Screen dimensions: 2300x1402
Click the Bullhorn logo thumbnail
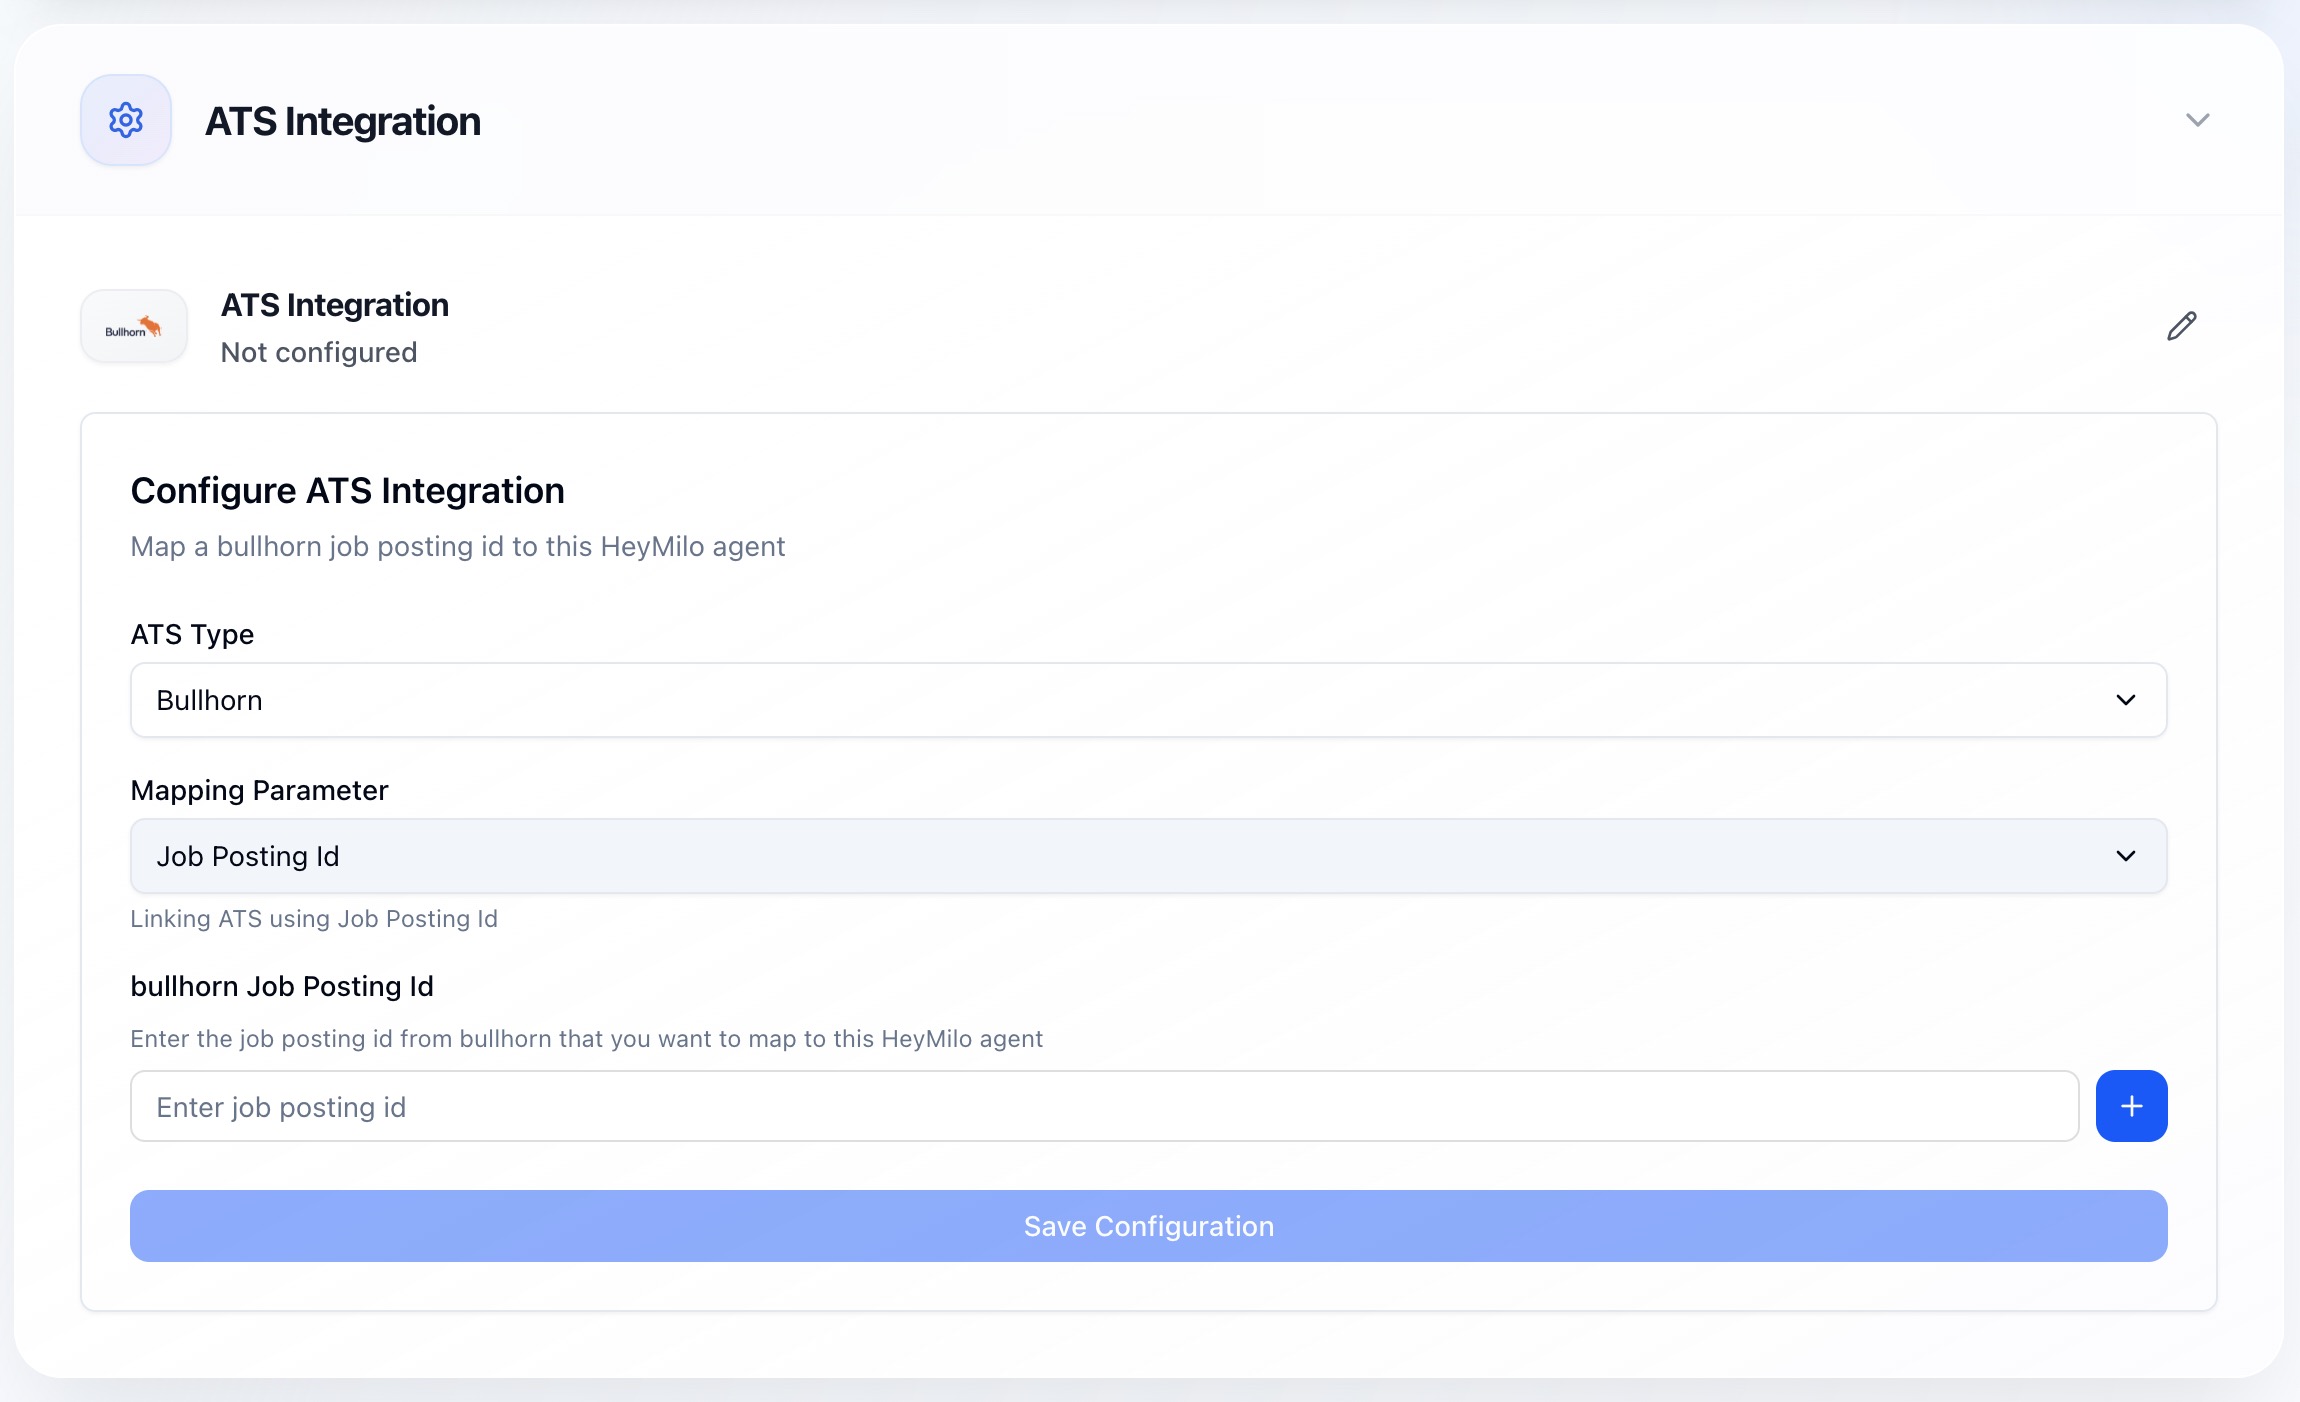pos(134,327)
